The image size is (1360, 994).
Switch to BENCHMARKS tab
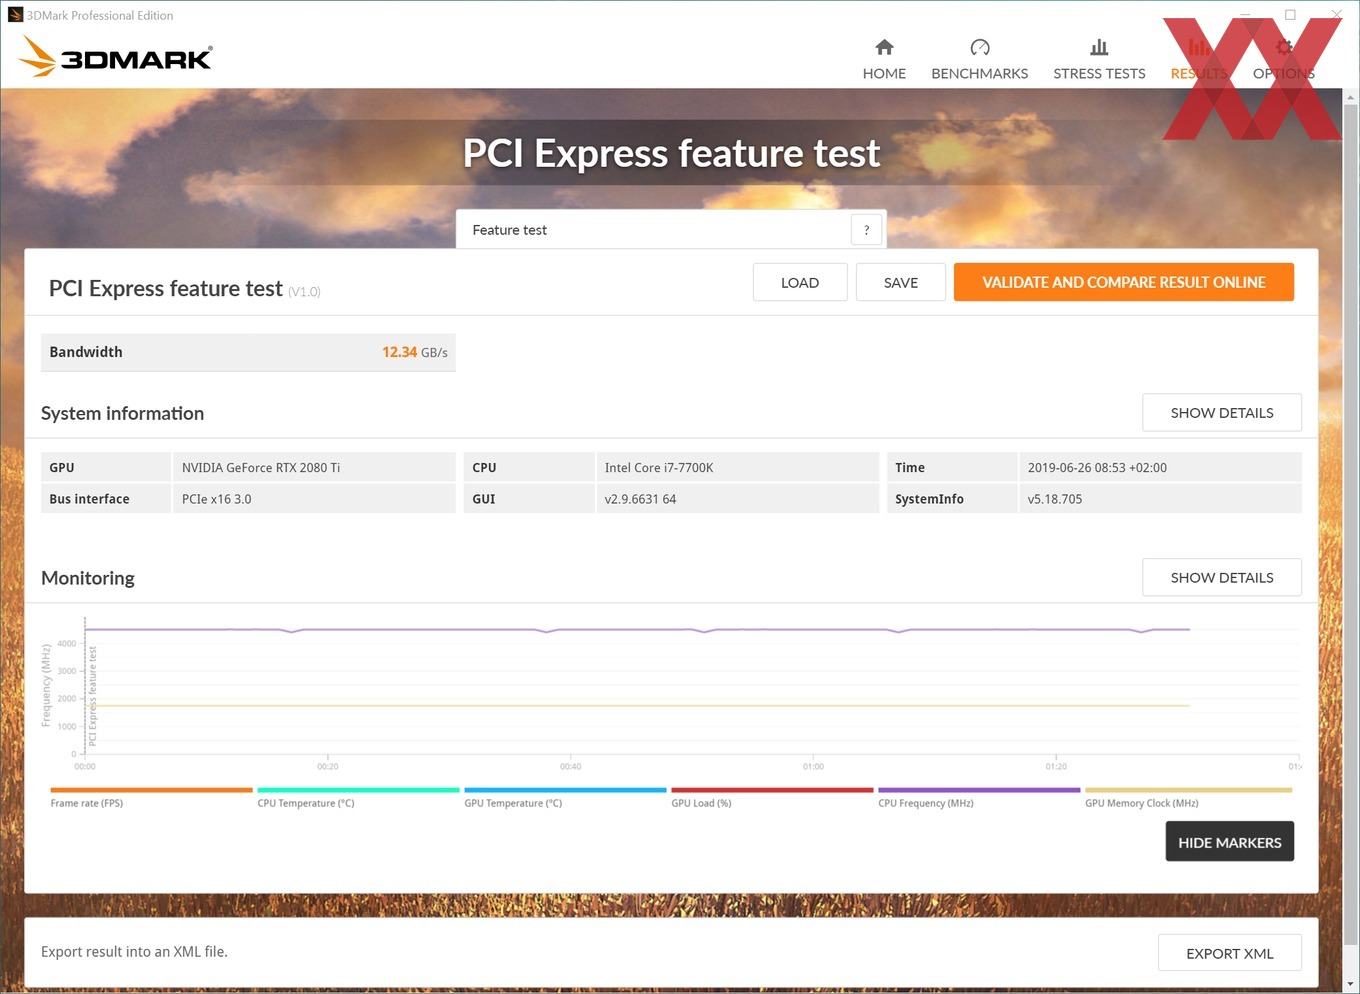[x=980, y=60]
